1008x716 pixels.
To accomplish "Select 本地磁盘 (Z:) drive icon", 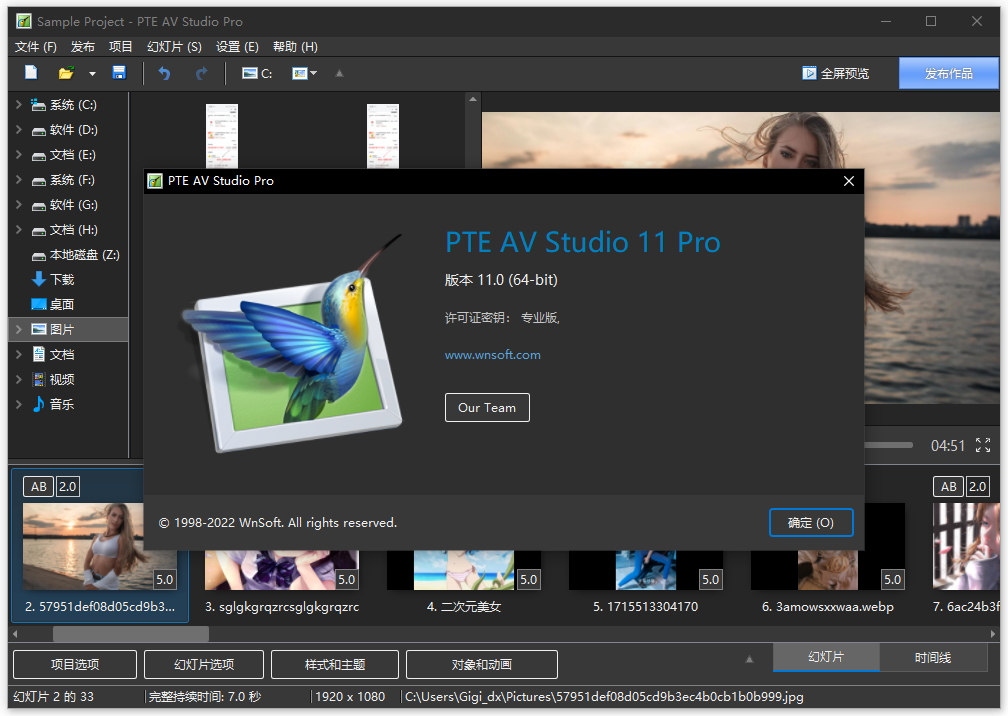I will point(39,256).
